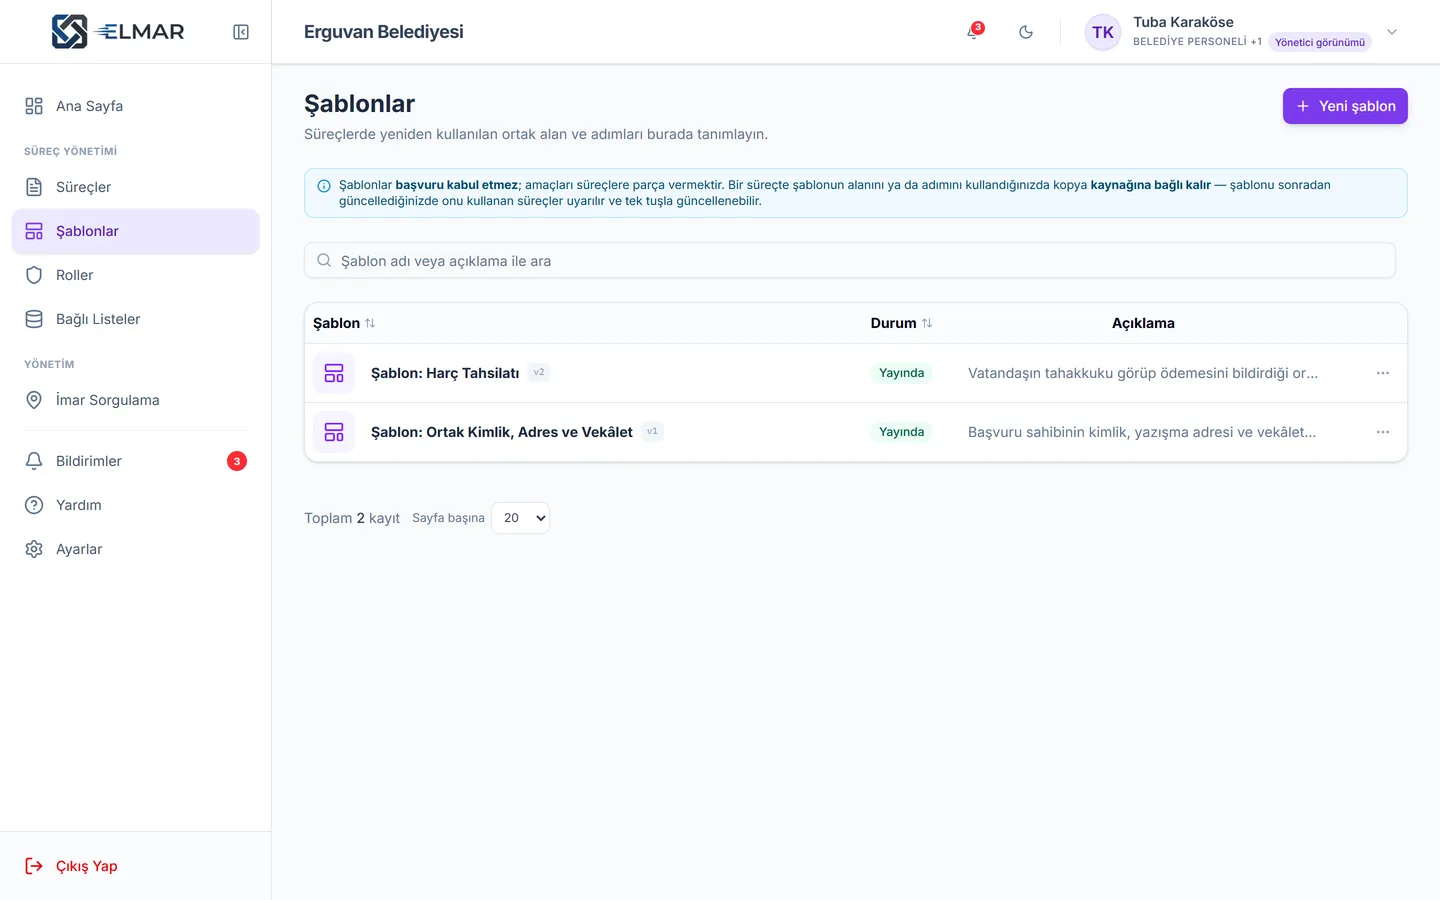Go to Ana Sayfa
The width and height of the screenshot is (1440, 900).
pyautogui.click(x=135, y=106)
